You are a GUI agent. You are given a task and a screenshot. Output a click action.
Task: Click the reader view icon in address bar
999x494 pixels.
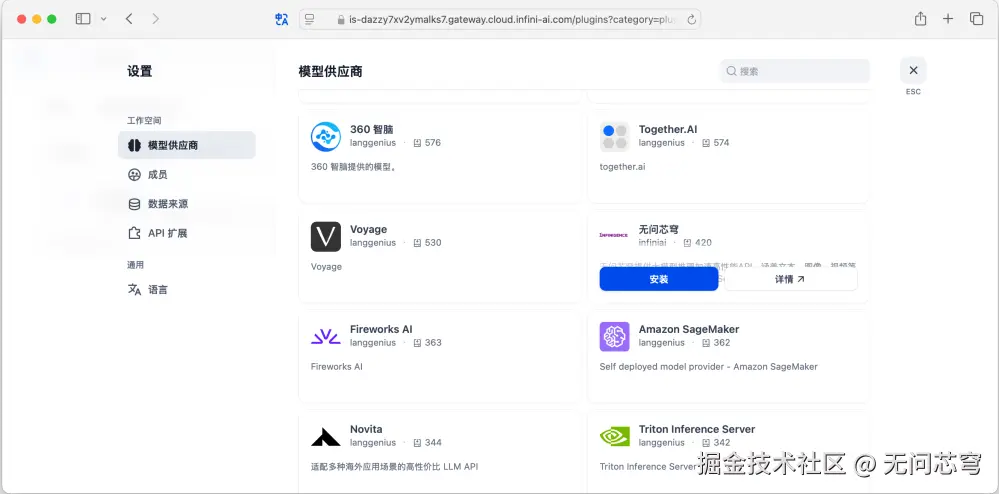pyautogui.click(x=310, y=20)
